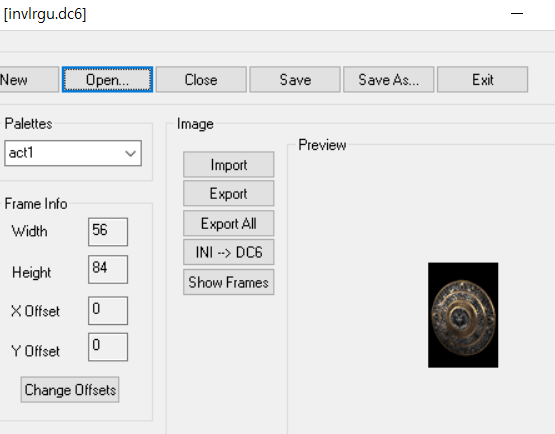Click the Export All button

(x=229, y=223)
